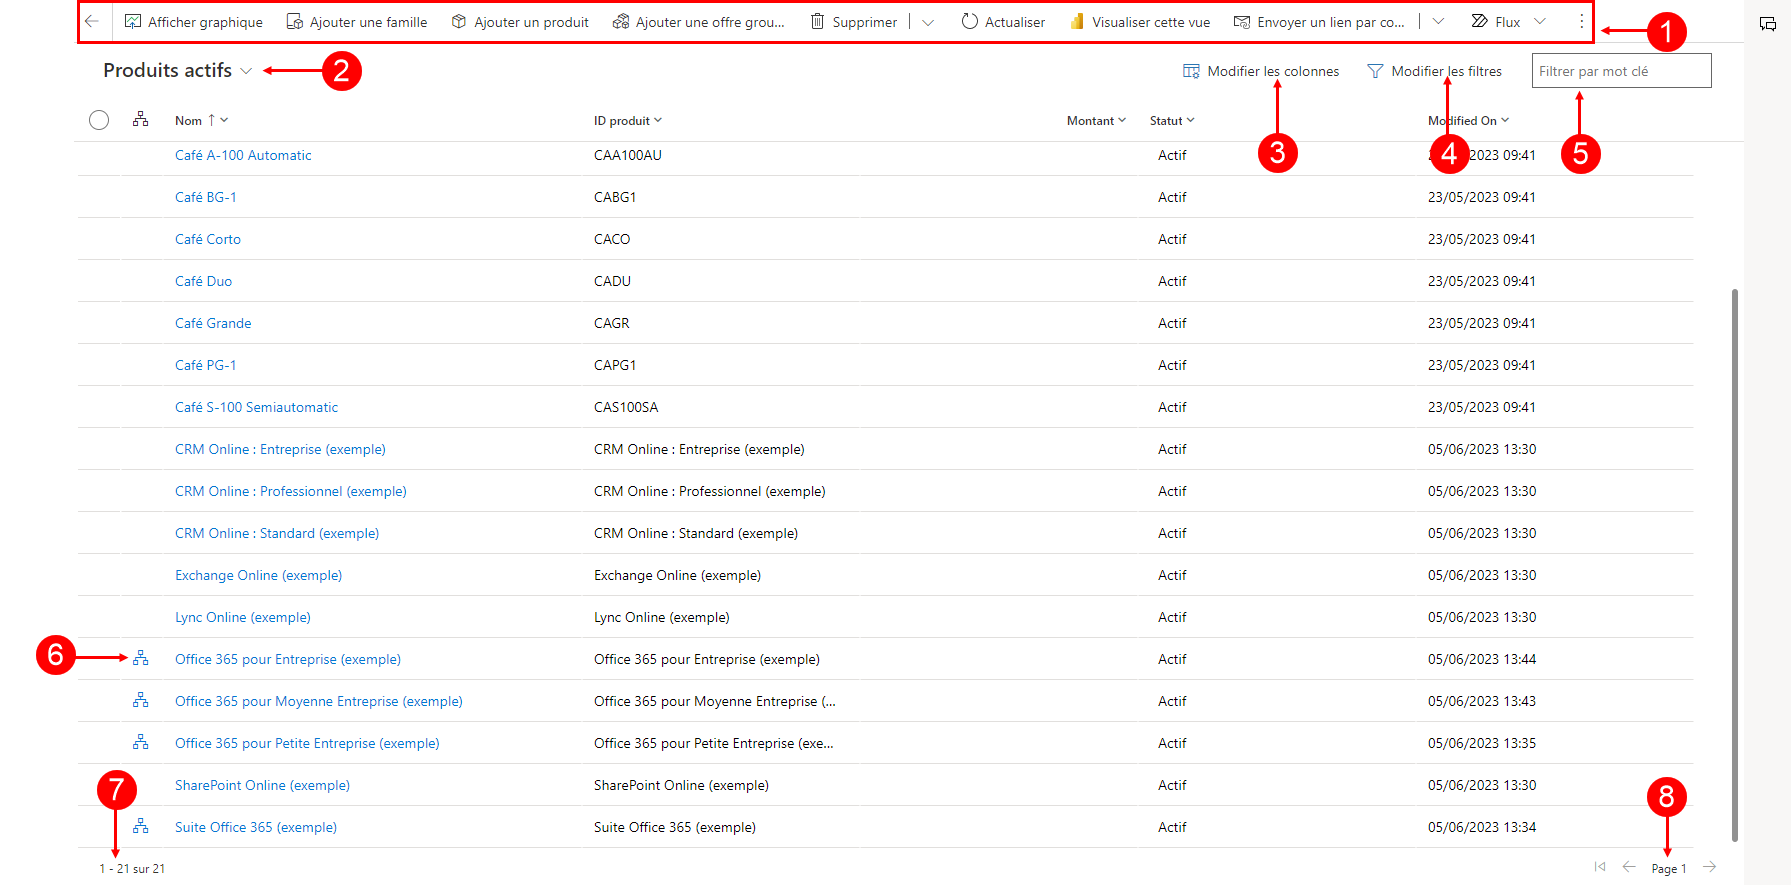Click Actif status for Café Corto row

click(x=1172, y=239)
